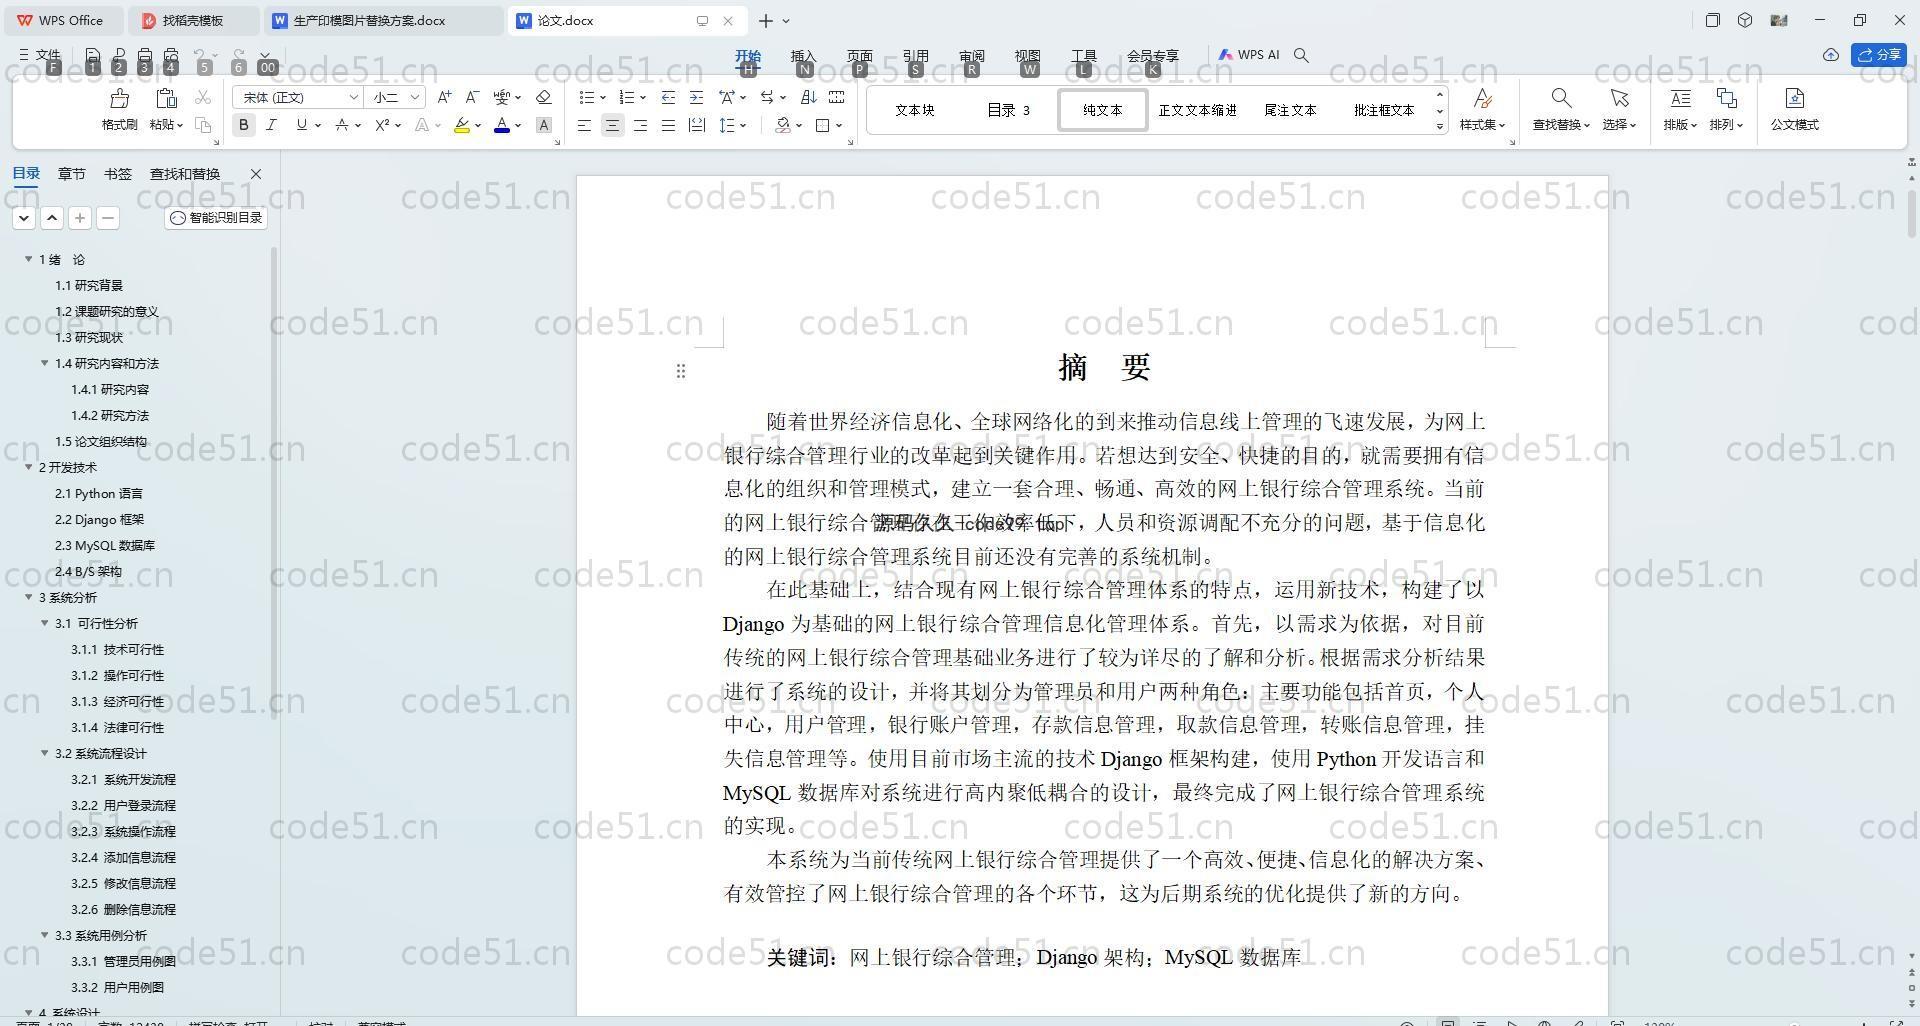
Task: Click the phonetic guide (變) icon
Action: click(502, 97)
